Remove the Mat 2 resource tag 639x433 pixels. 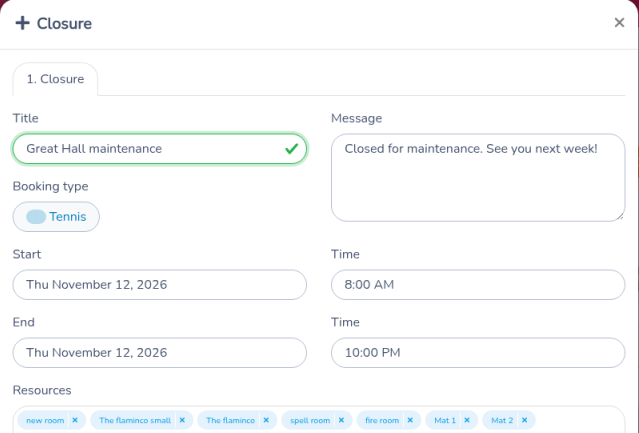[524, 420]
